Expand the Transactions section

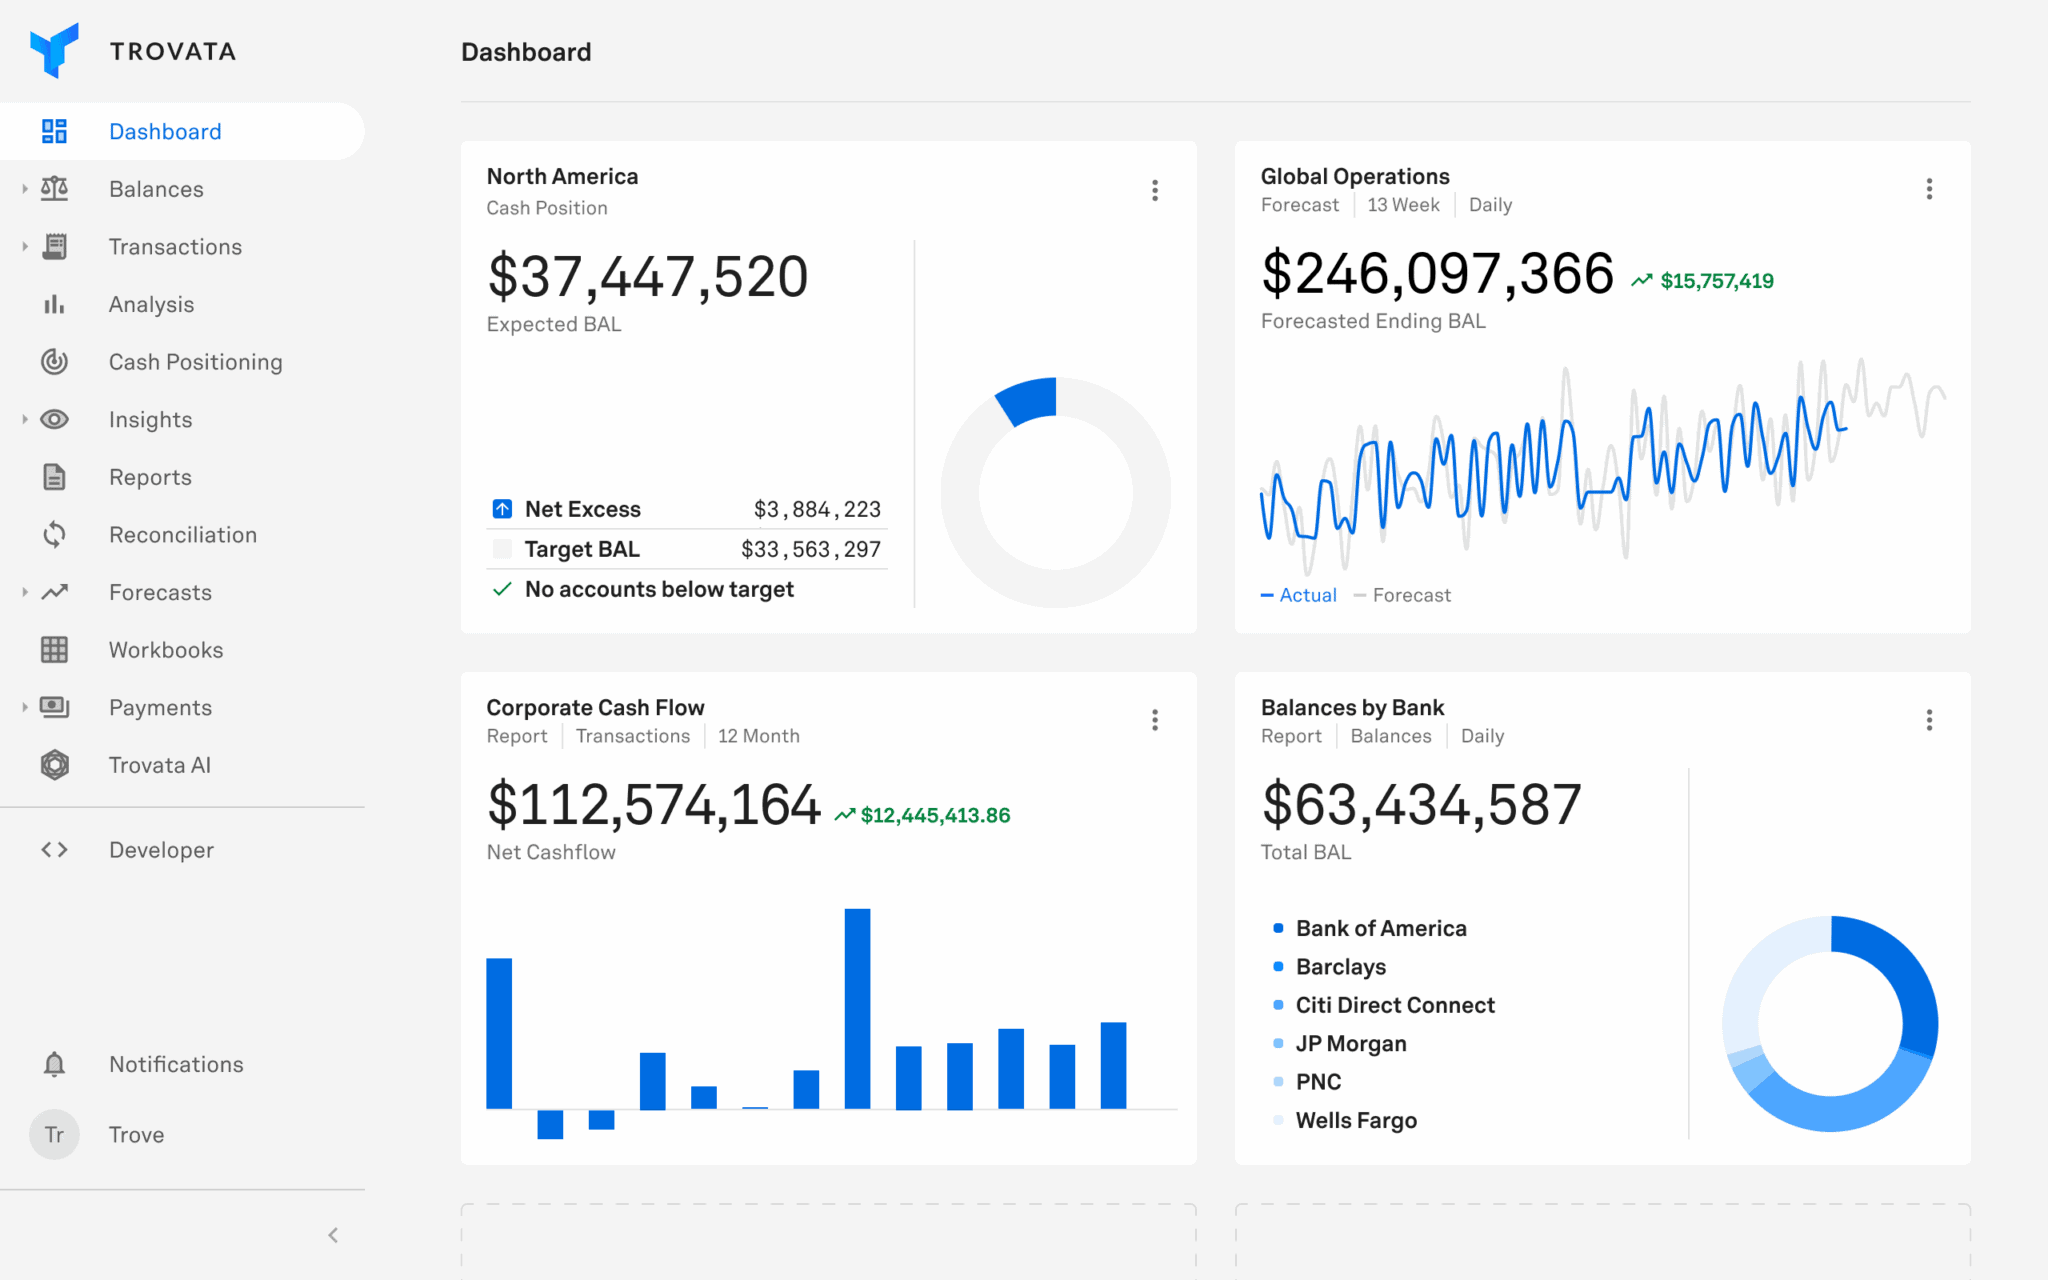(23, 246)
